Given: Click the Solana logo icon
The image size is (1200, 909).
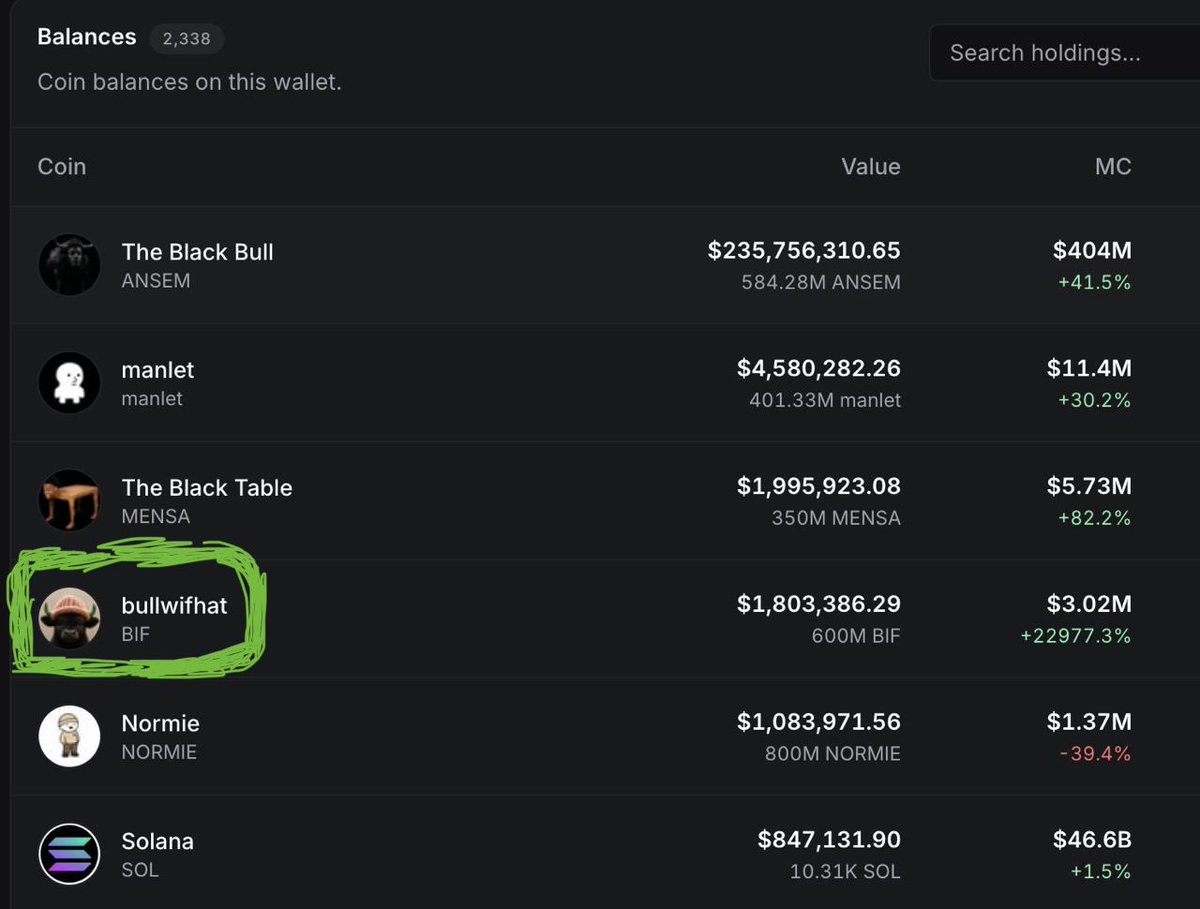Looking at the screenshot, I should (69, 854).
